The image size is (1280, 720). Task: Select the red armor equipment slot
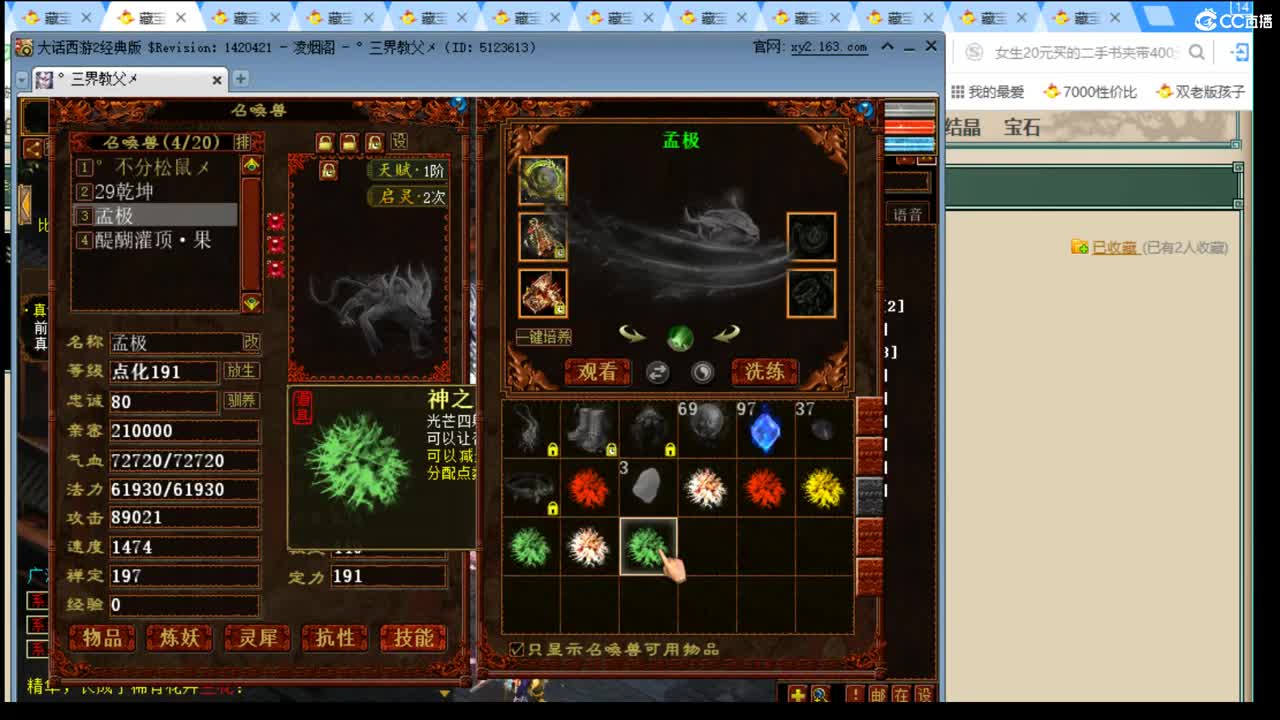coord(543,237)
